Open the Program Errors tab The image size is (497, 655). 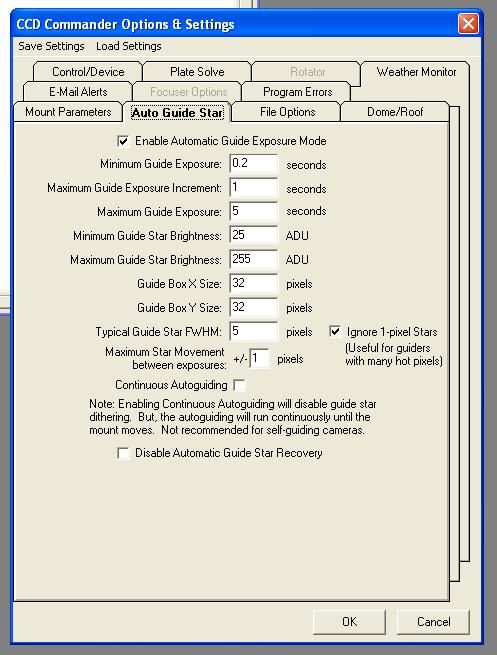[x=297, y=92]
